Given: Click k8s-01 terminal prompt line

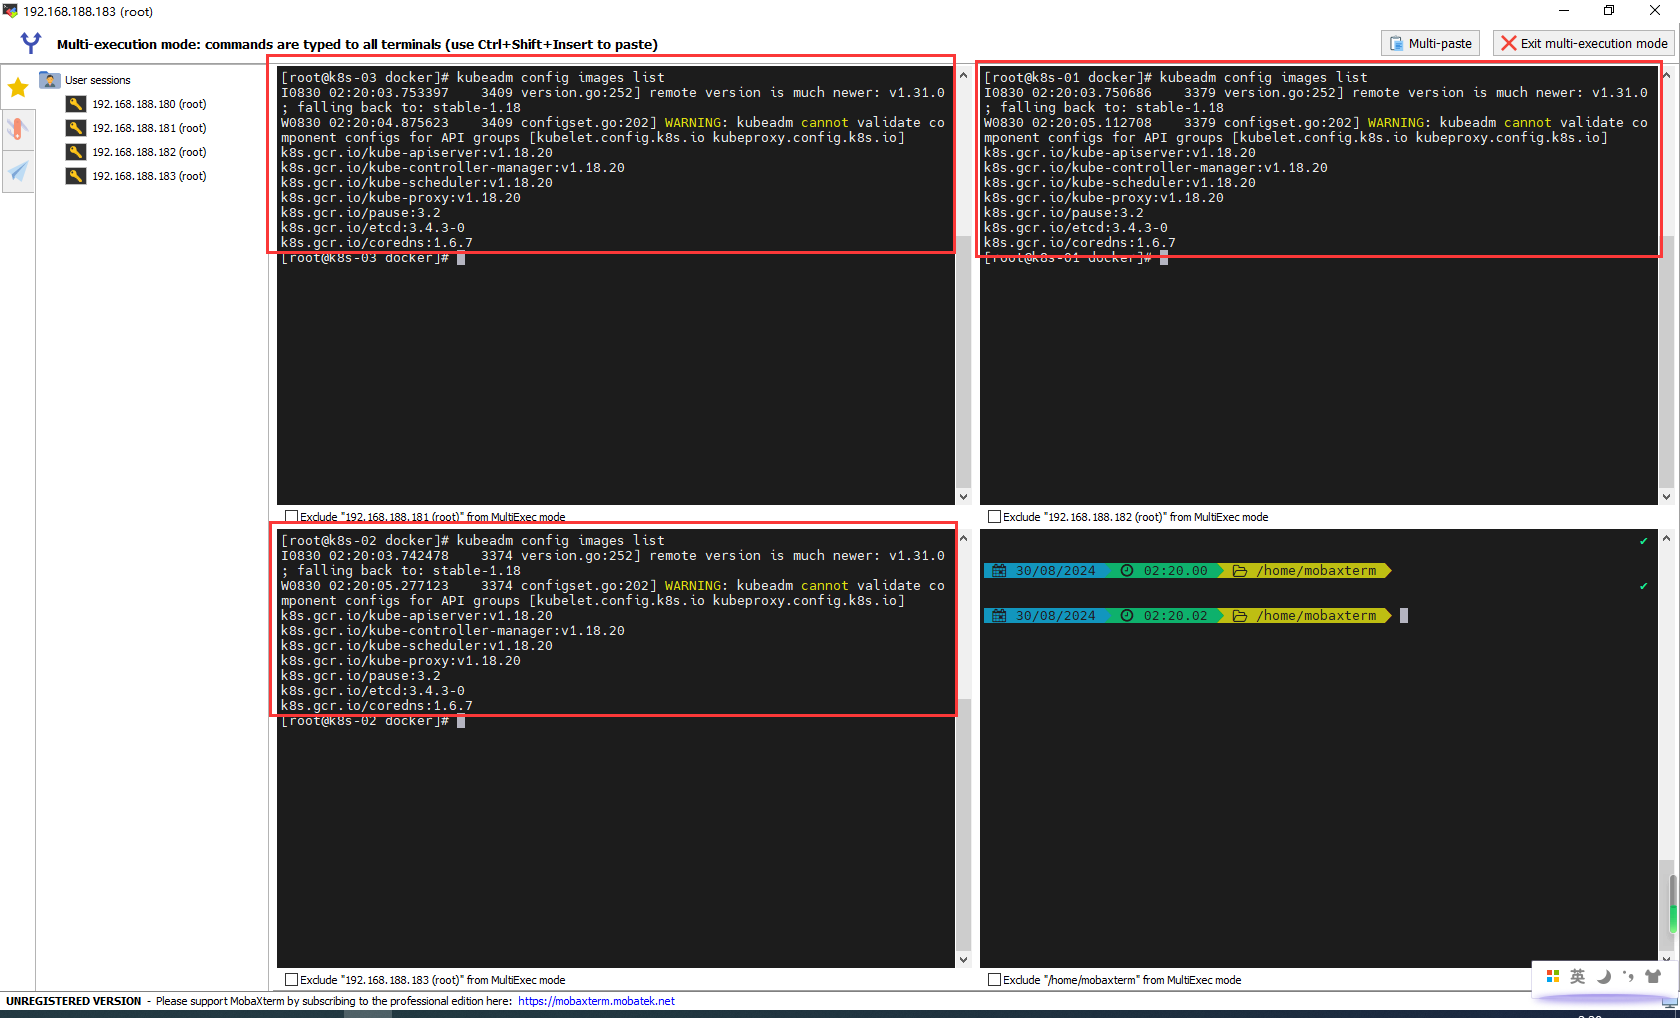Looking at the screenshot, I should (x=1076, y=258).
